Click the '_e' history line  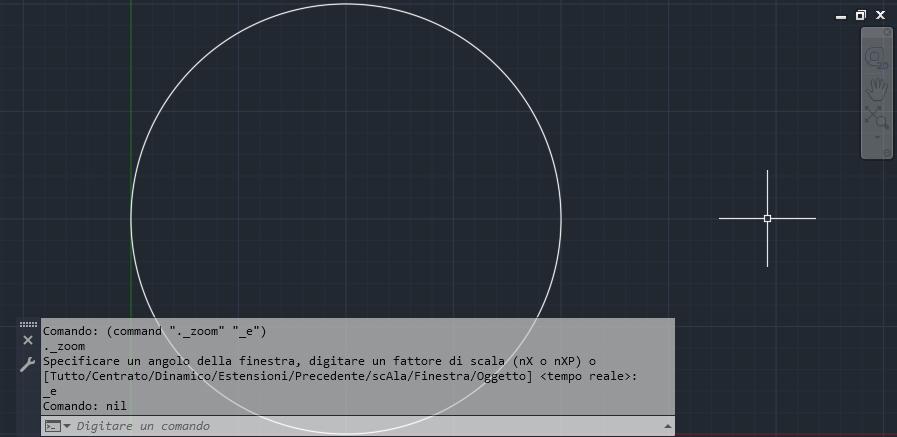point(50,391)
